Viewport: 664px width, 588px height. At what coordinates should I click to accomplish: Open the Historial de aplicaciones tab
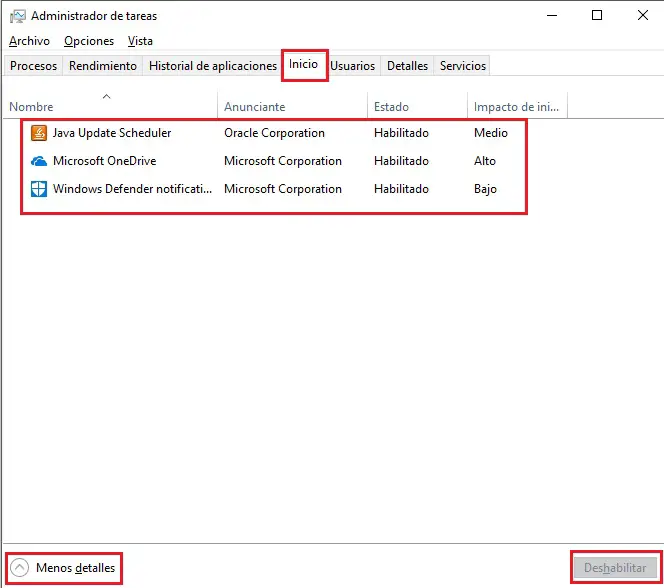(x=213, y=66)
